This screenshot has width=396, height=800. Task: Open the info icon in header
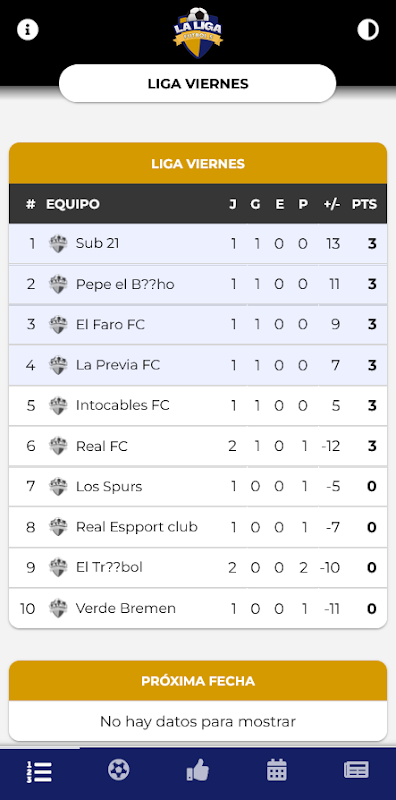28,30
